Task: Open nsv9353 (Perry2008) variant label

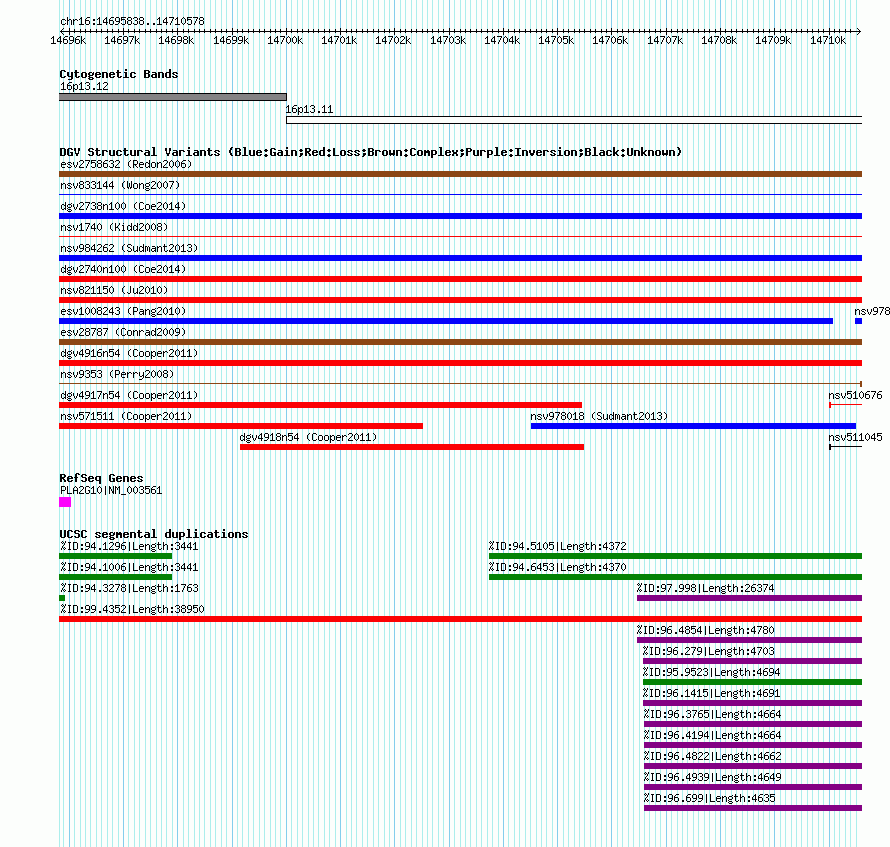Action: point(117,374)
